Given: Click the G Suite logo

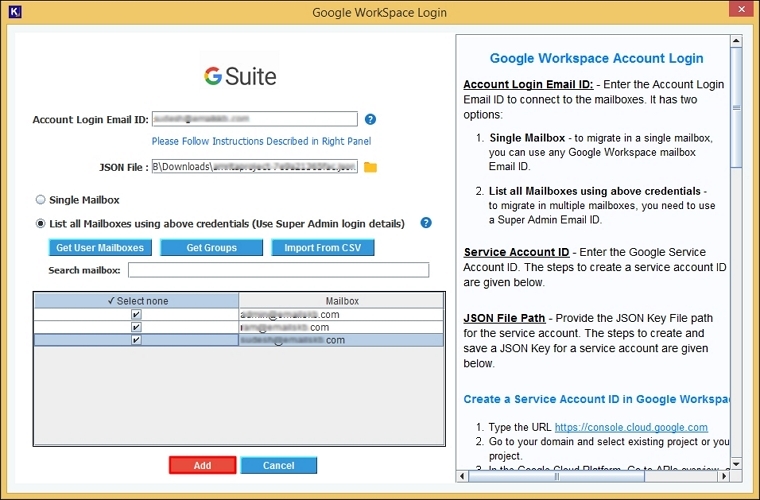Looking at the screenshot, I should [x=240, y=76].
